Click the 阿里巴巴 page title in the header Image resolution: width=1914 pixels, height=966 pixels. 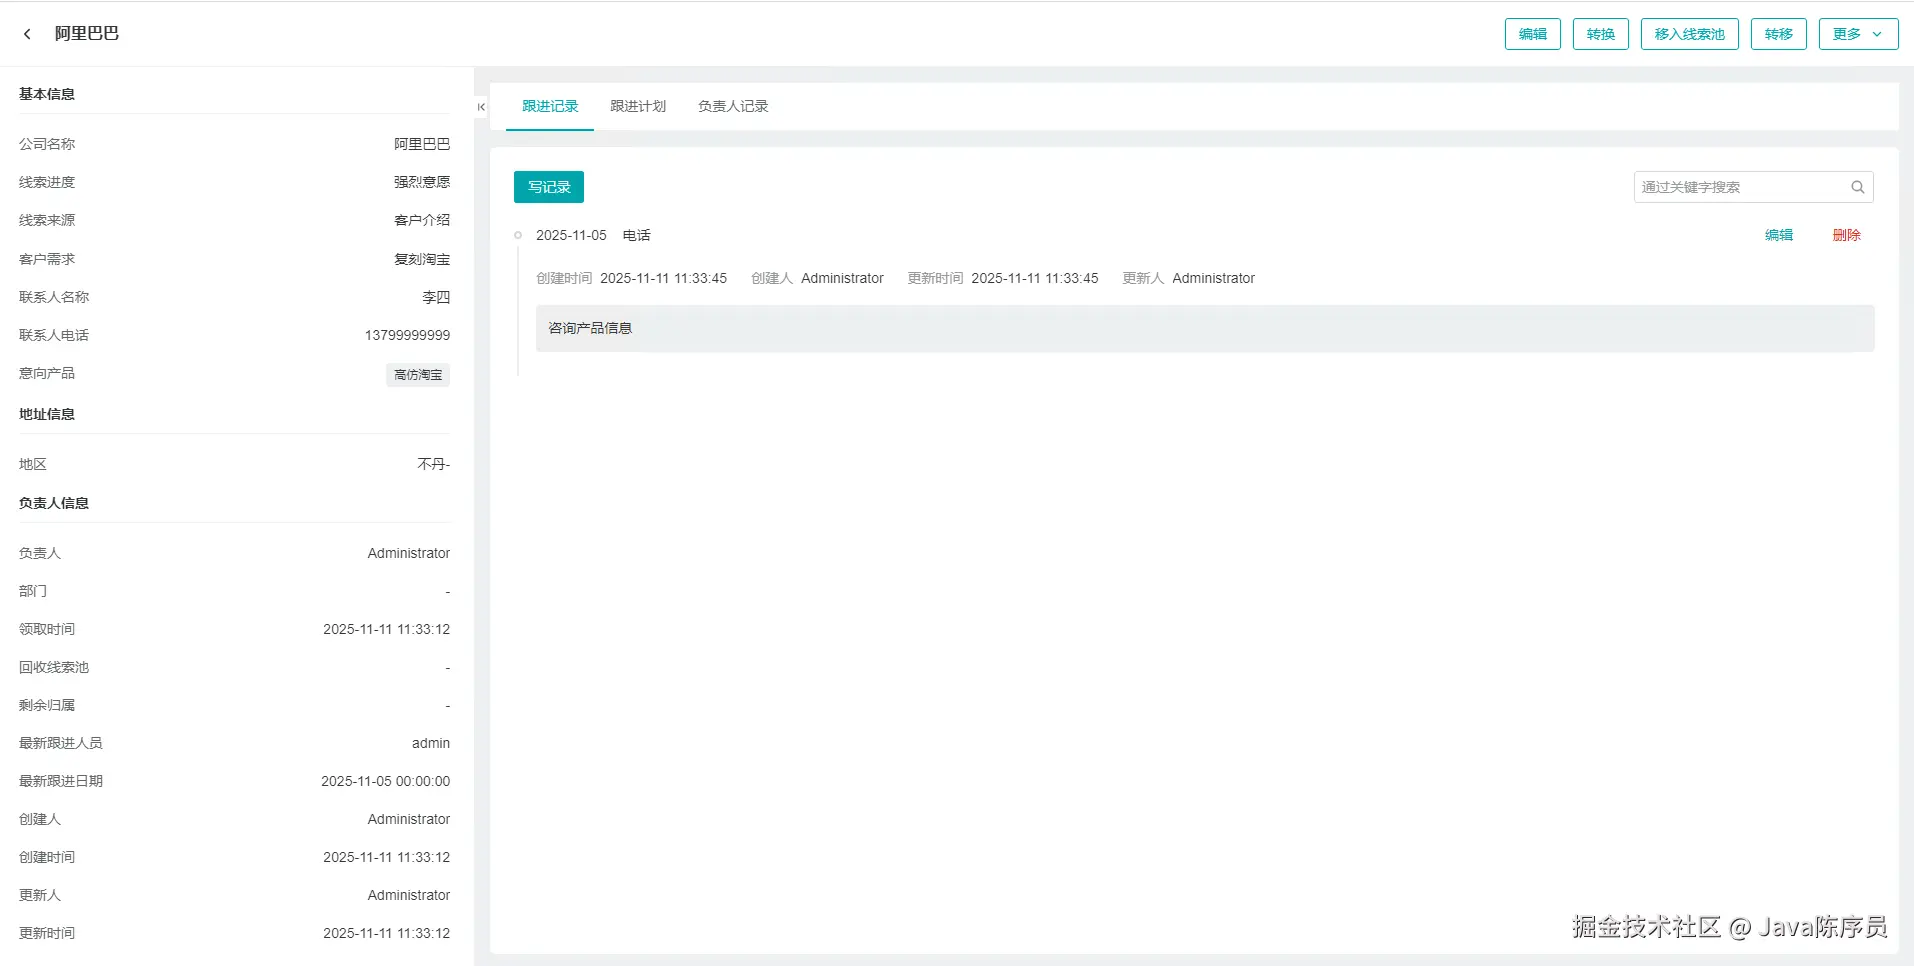tap(87, 34)
